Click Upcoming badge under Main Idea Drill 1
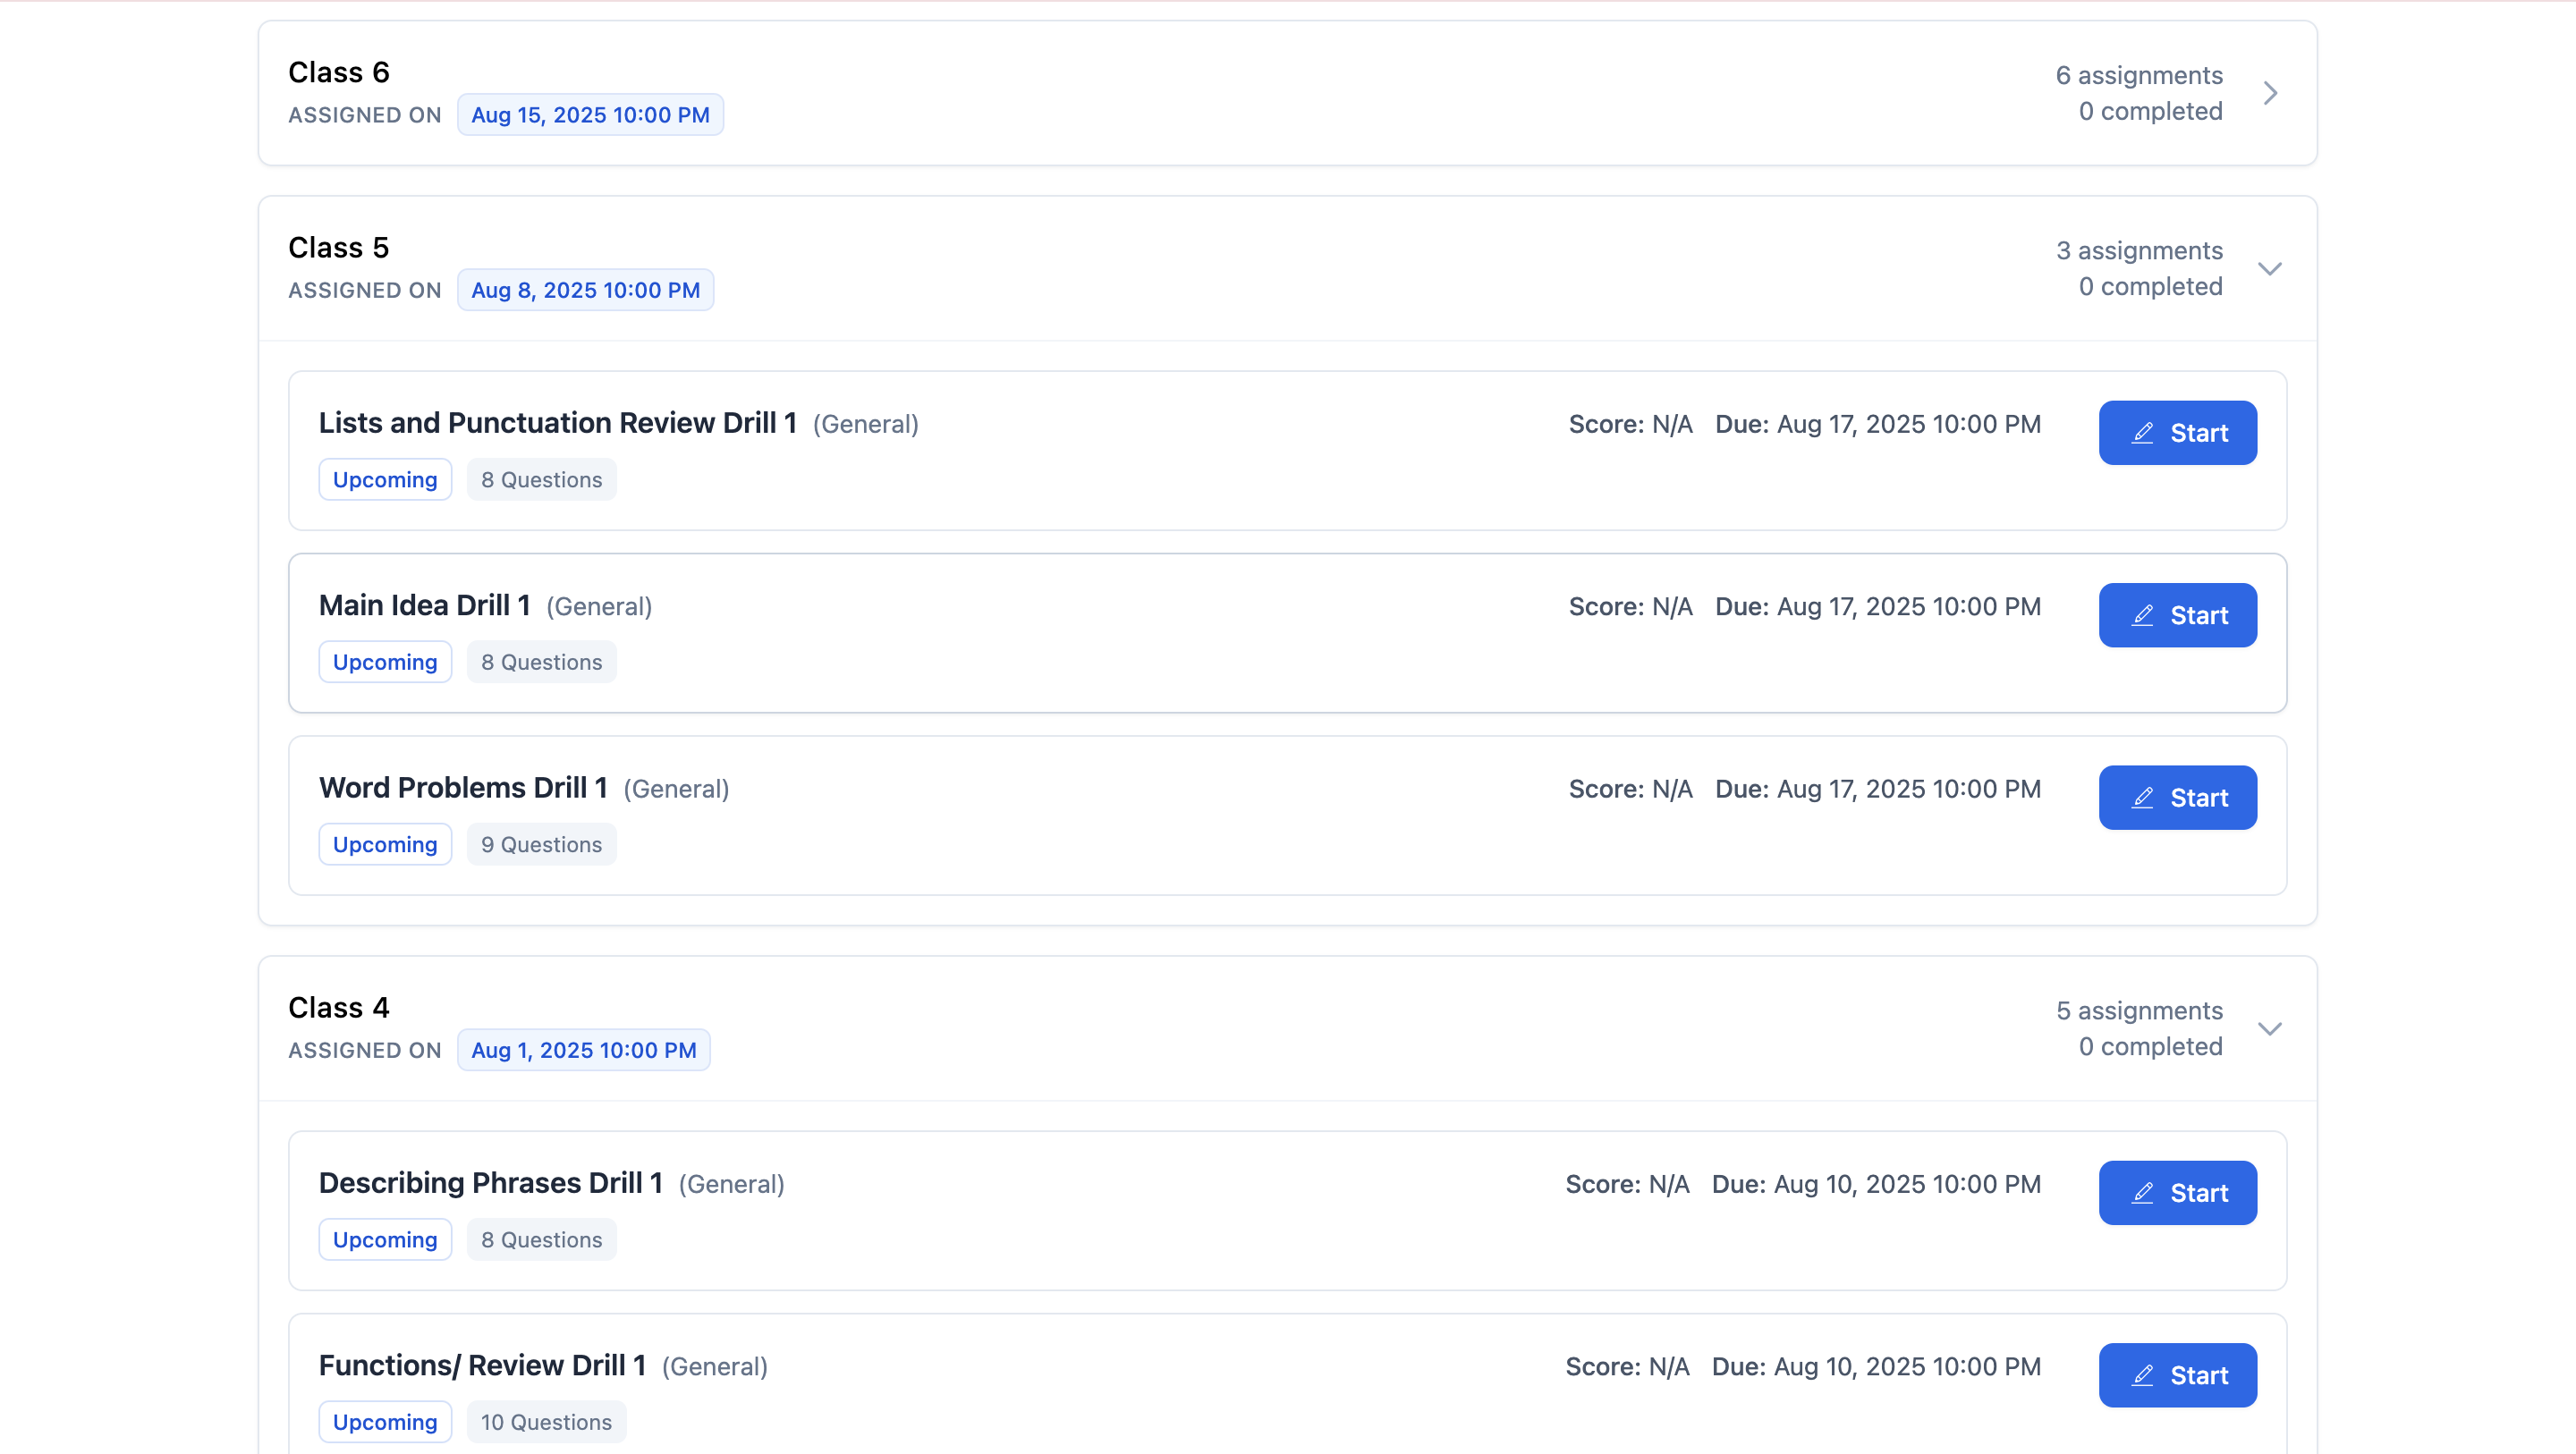Image resolution: width=2576 pixels, height=1454 pixels. pos(385,662)
